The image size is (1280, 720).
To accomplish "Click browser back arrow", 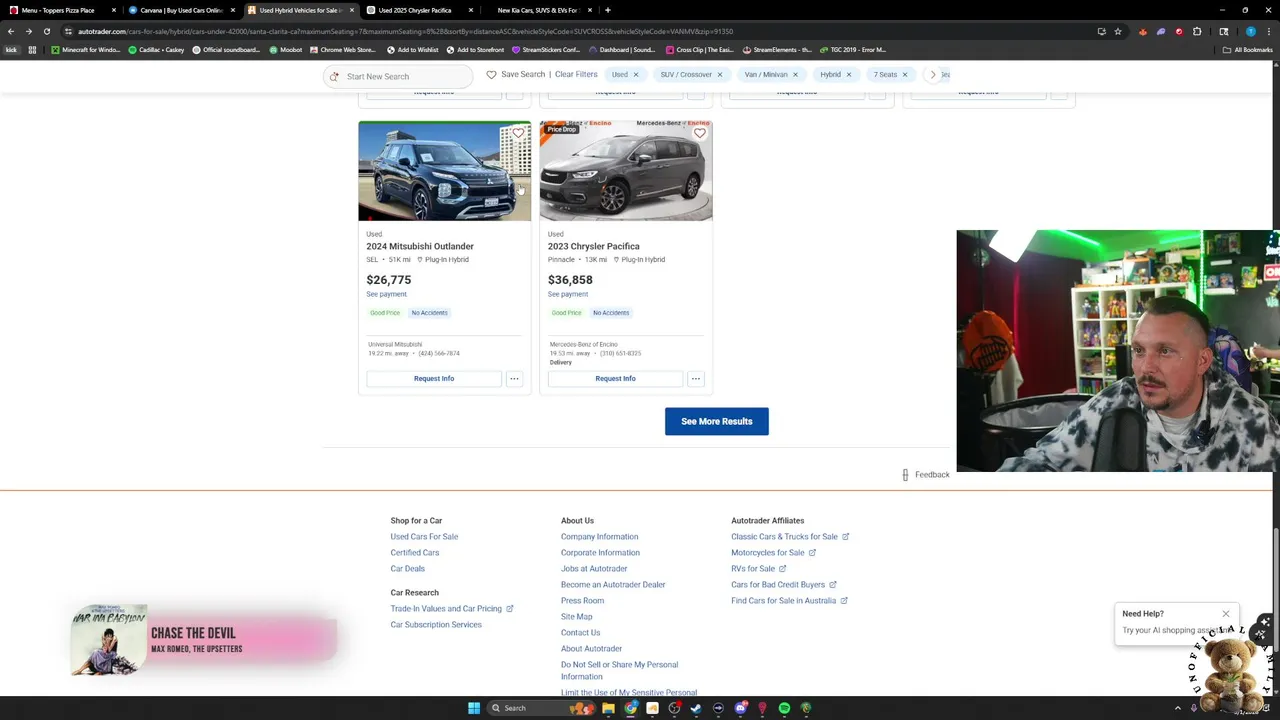I will click(x=11, y=31).
